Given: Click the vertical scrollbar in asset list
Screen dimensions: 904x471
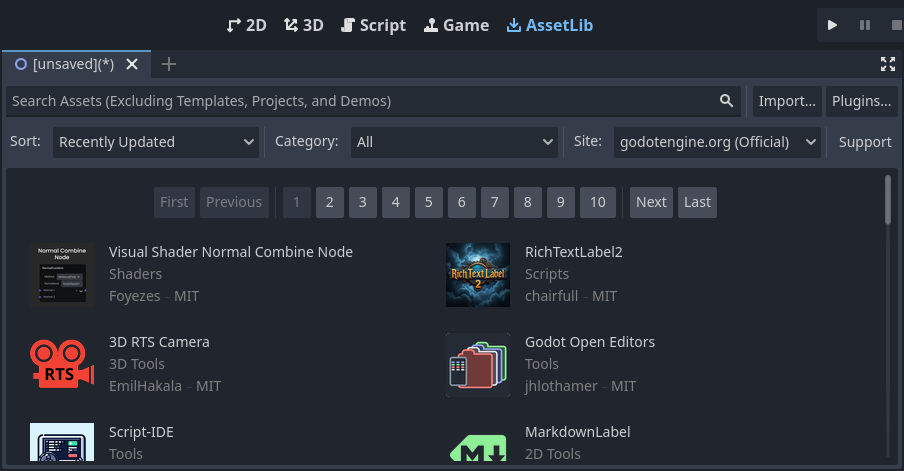Looking at the screenshot, I should click(x=887, y=200).
